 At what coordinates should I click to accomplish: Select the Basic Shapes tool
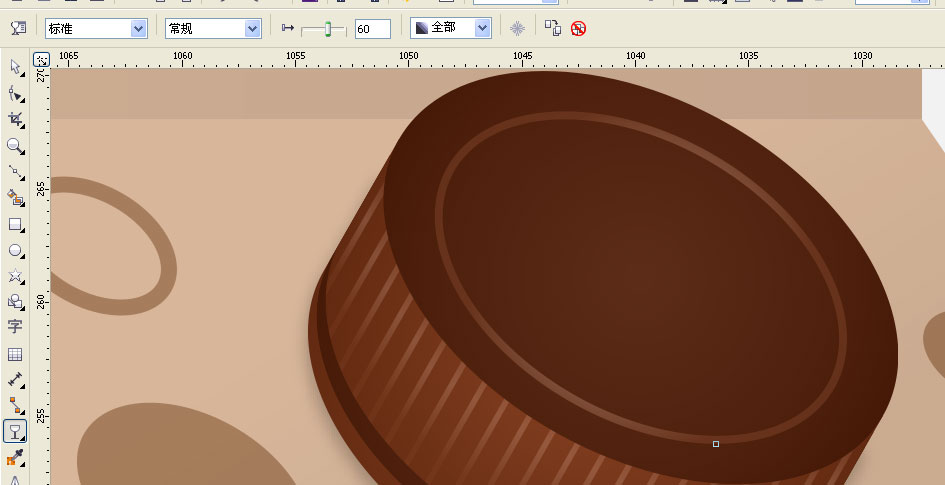16,301
